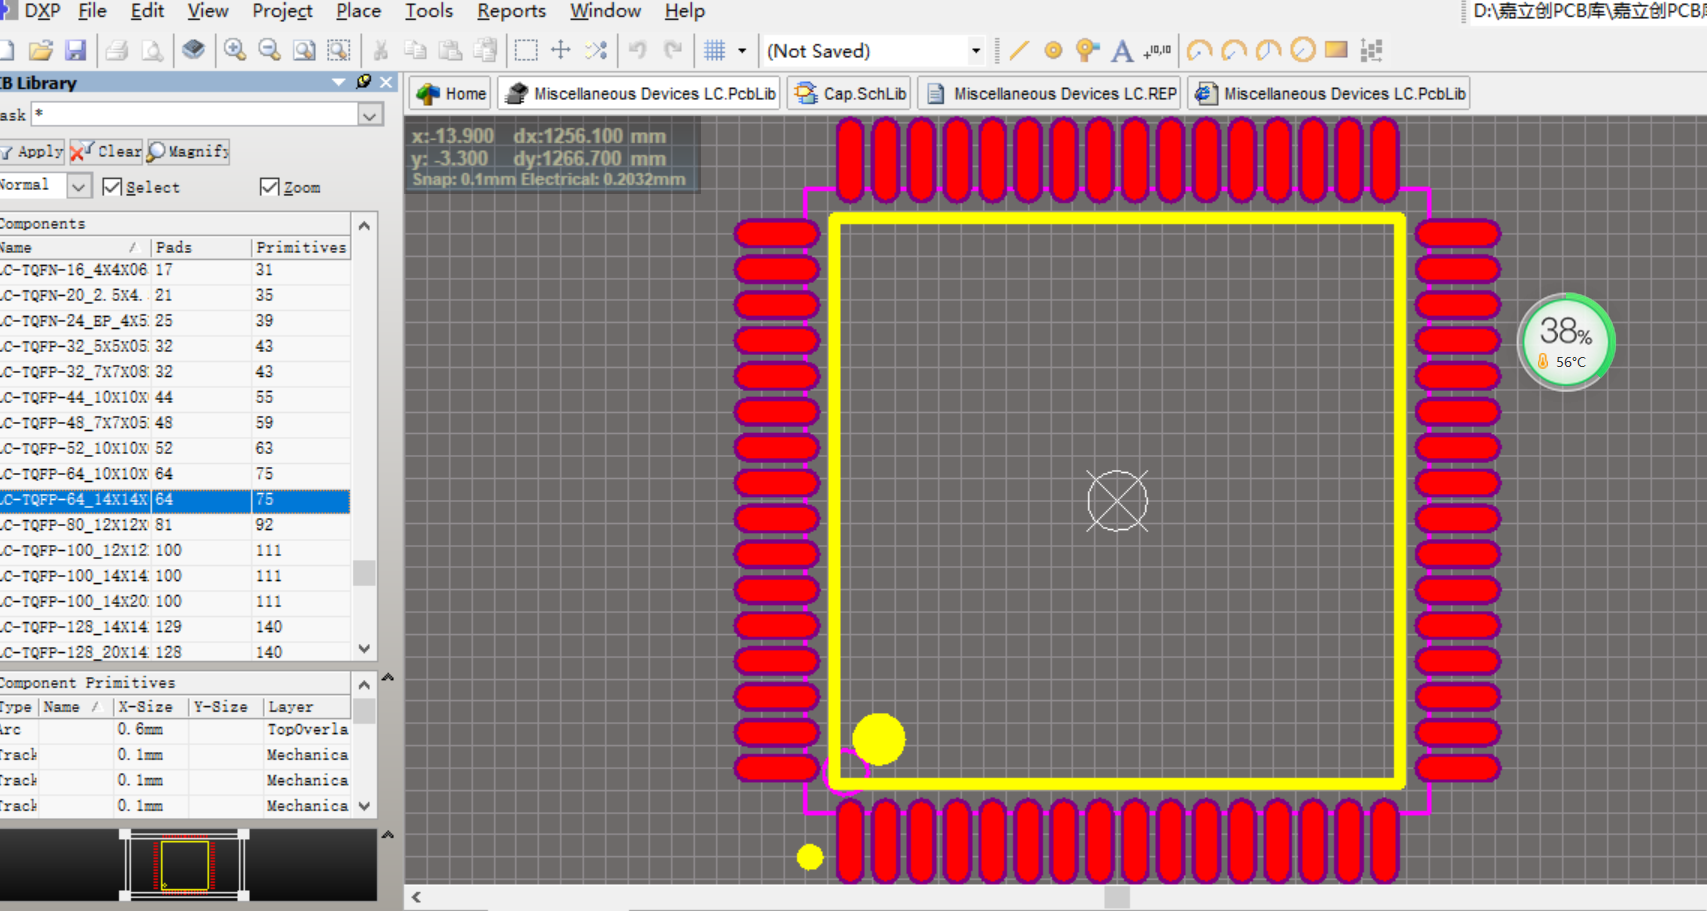Viewport: 1707px width, 911px height.
Task: Open an existing document with folder icon
Action: coord(40,50)
